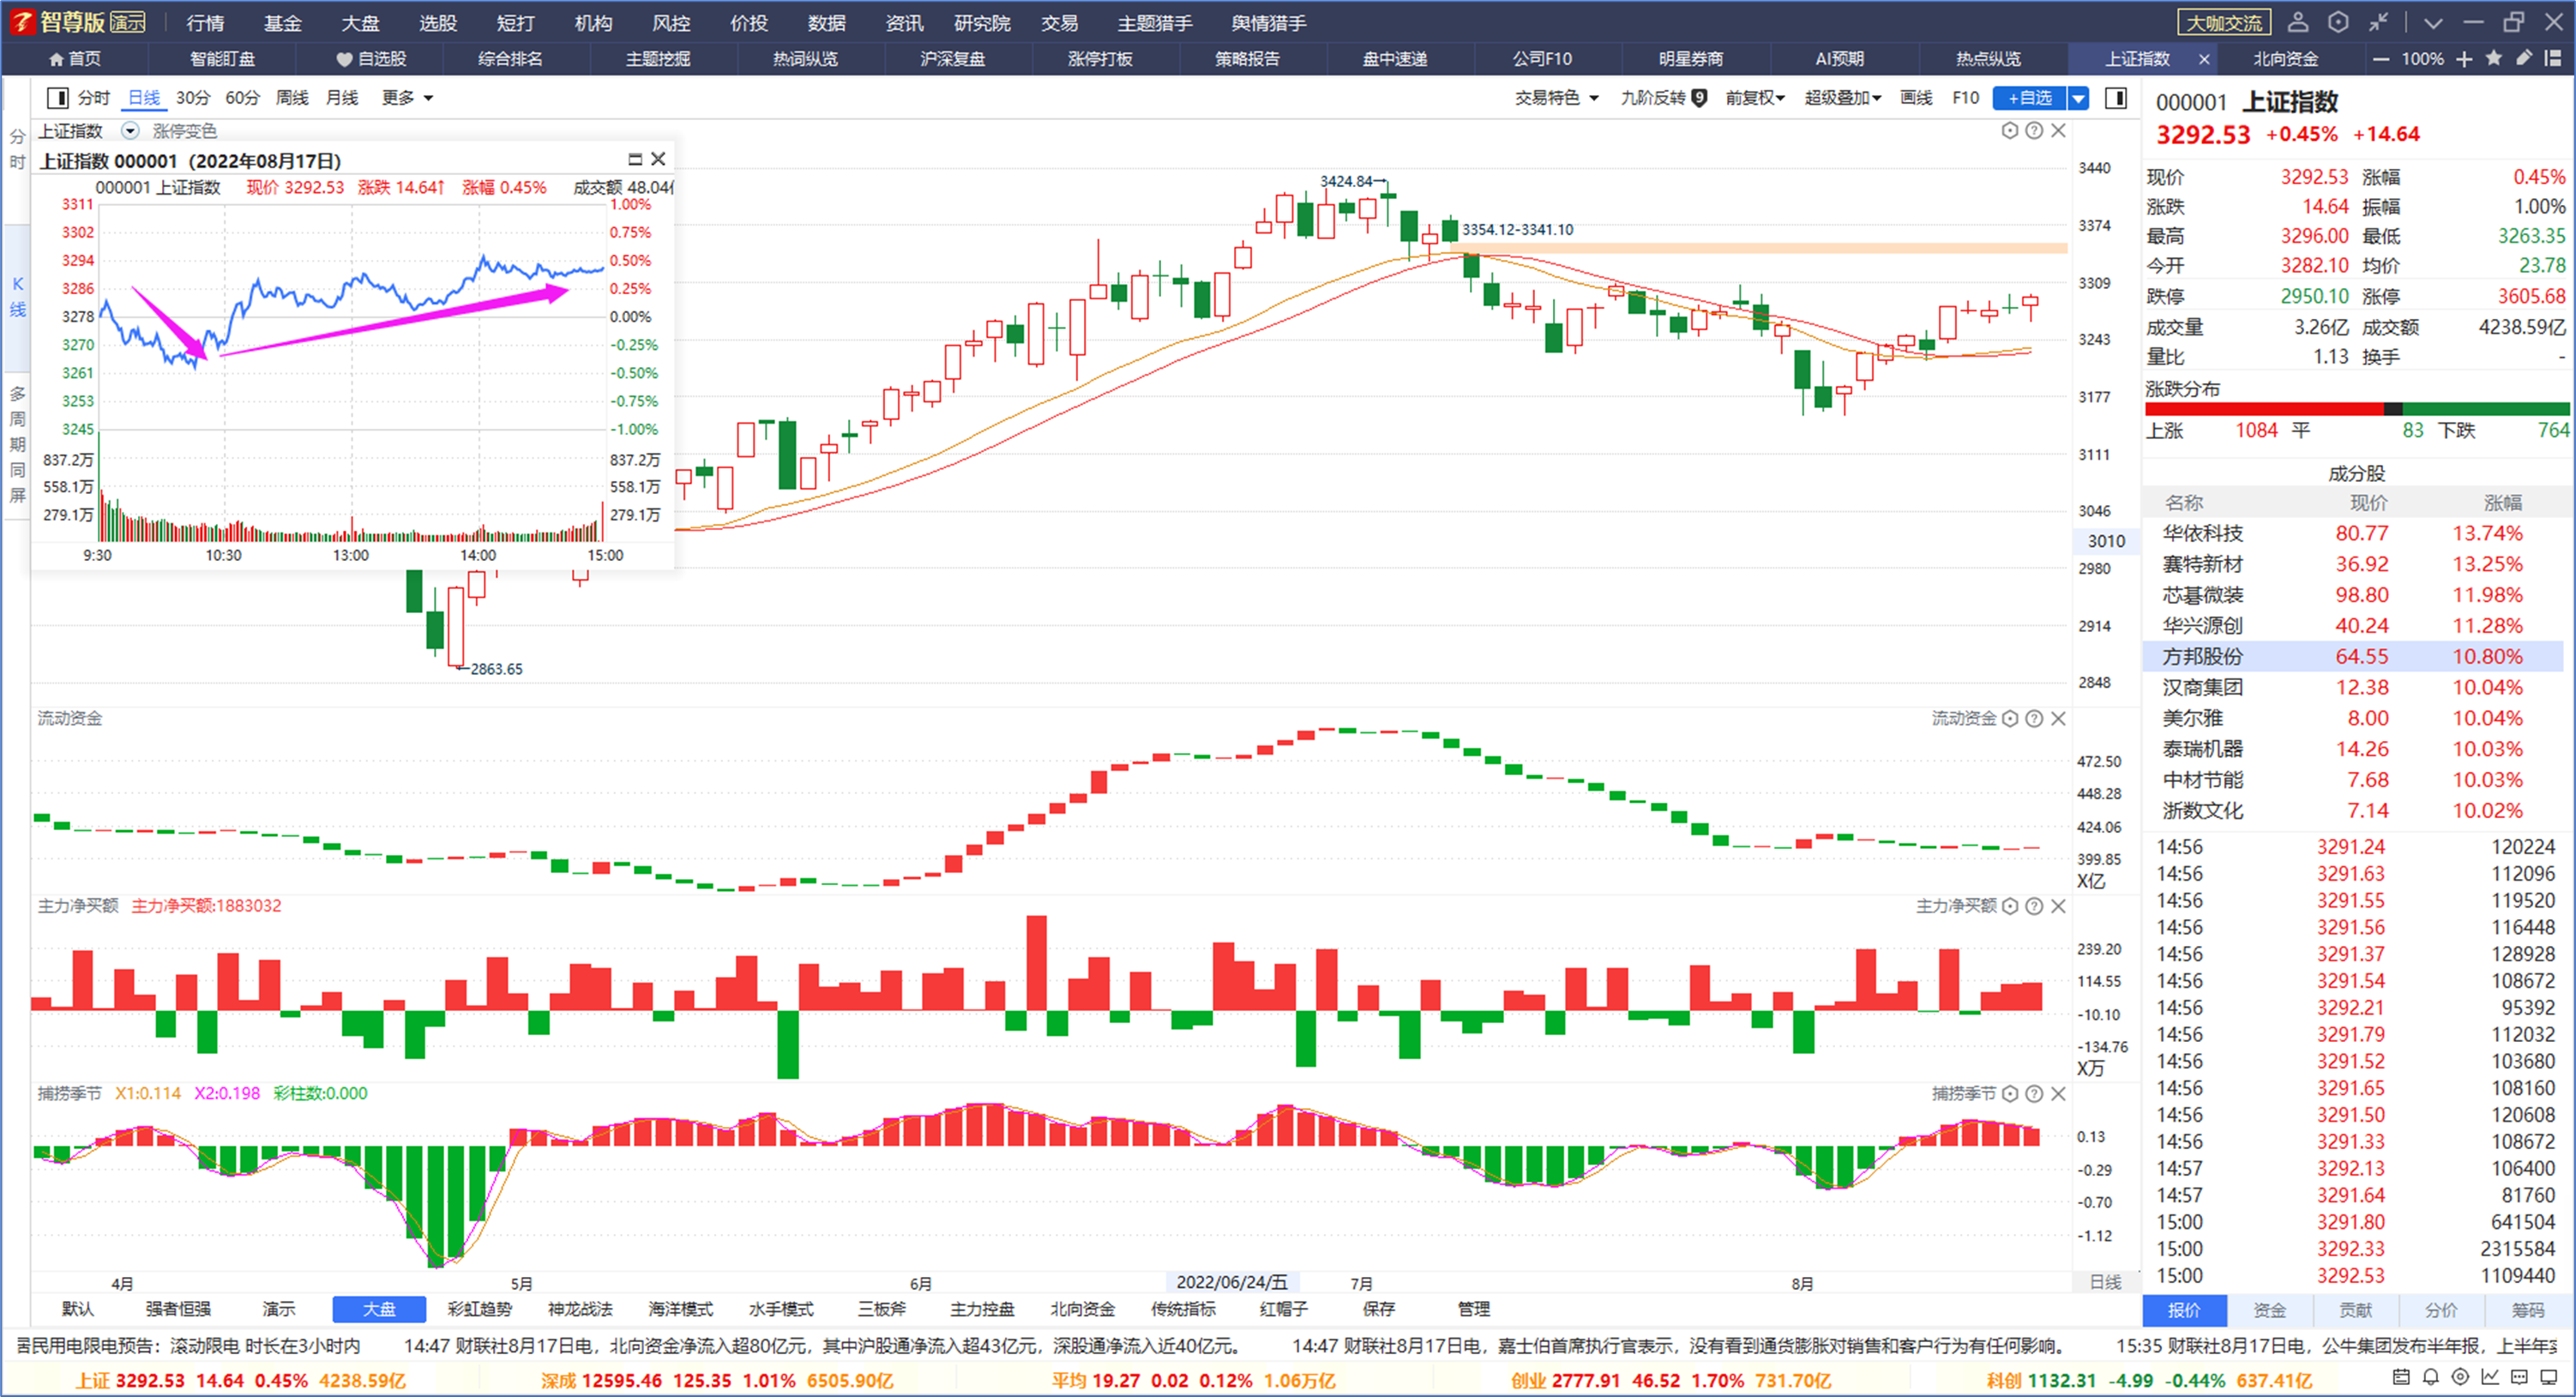
Task: Open the 上证指数 indicator circle dropdown
Action: click(129, 131)
